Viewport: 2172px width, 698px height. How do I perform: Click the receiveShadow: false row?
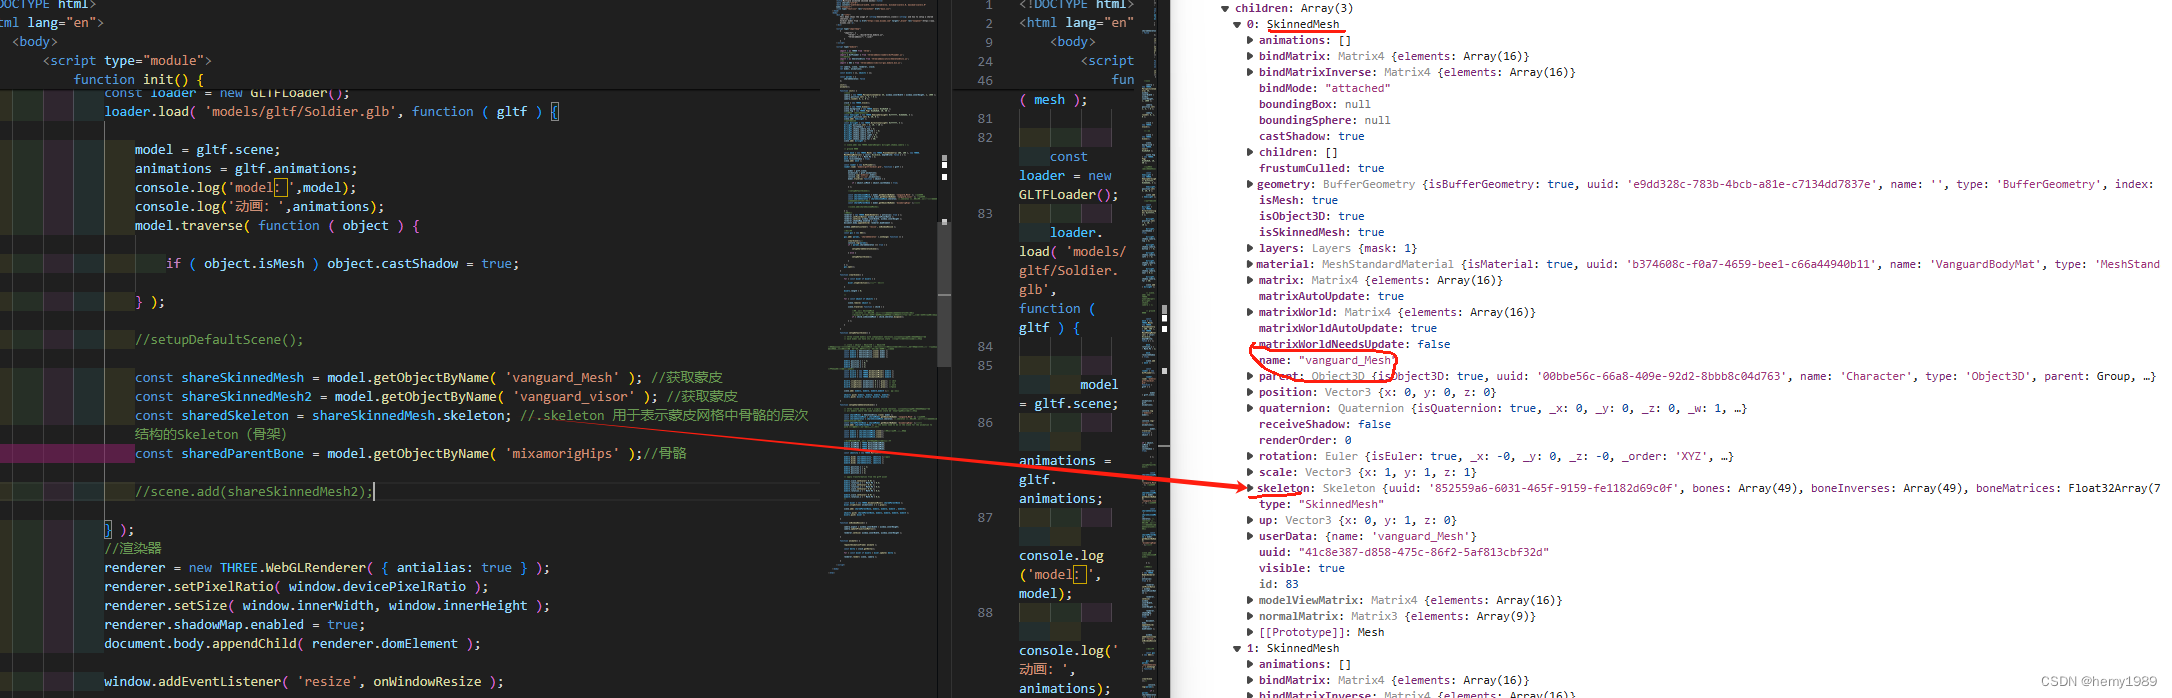1325,424
